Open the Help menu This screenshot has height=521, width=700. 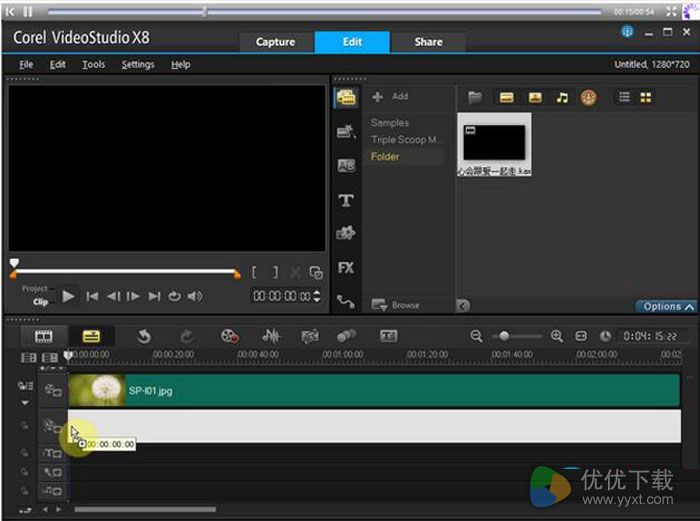181,65
